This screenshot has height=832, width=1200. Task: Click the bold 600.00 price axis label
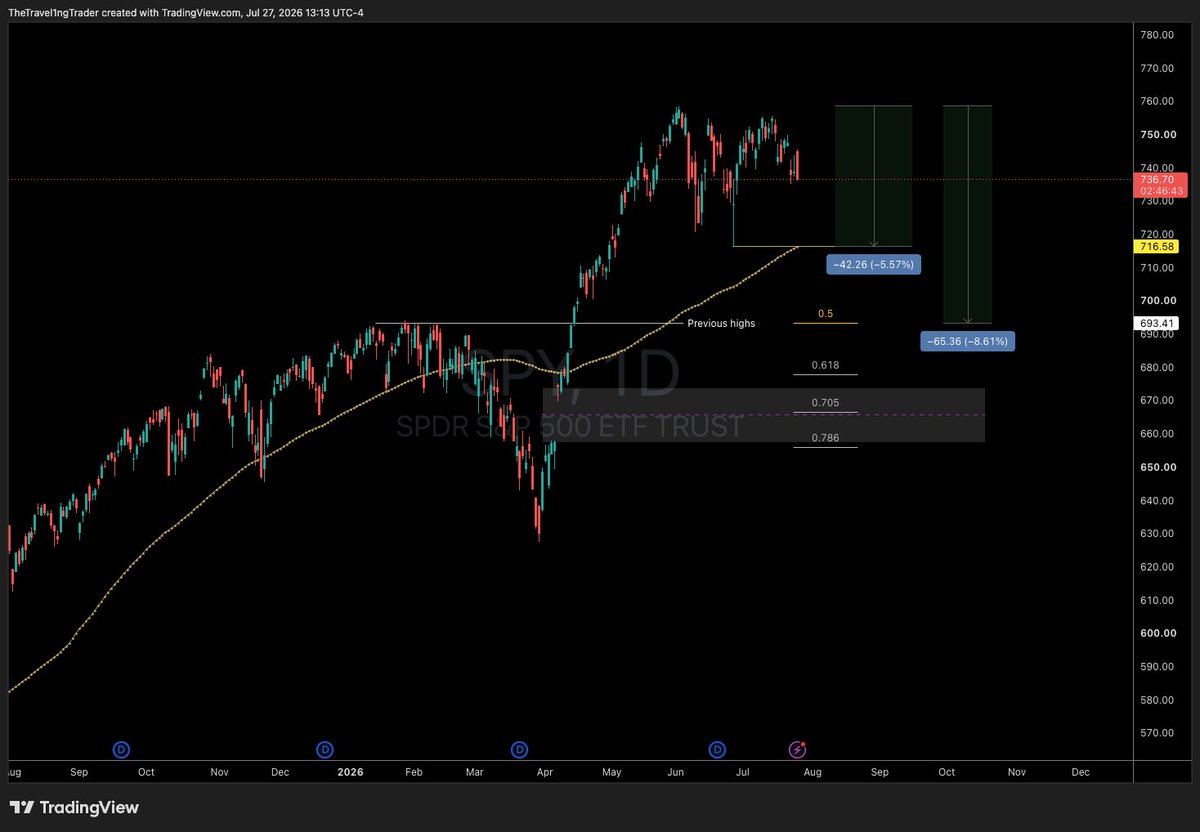[x=1156, y=633]
